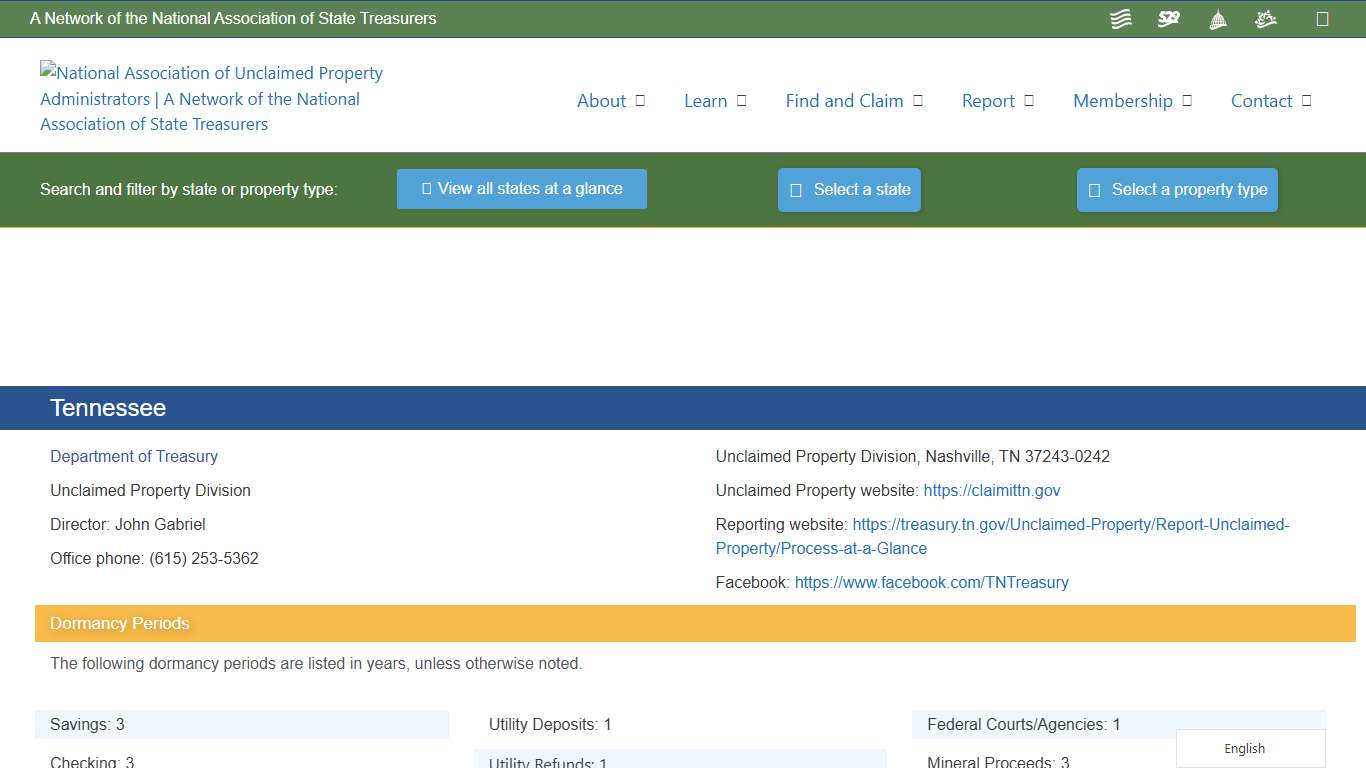Visit the claimittn.gov unclaimed property website
Screen dimensions: 1366x768
tap(992, 490)
